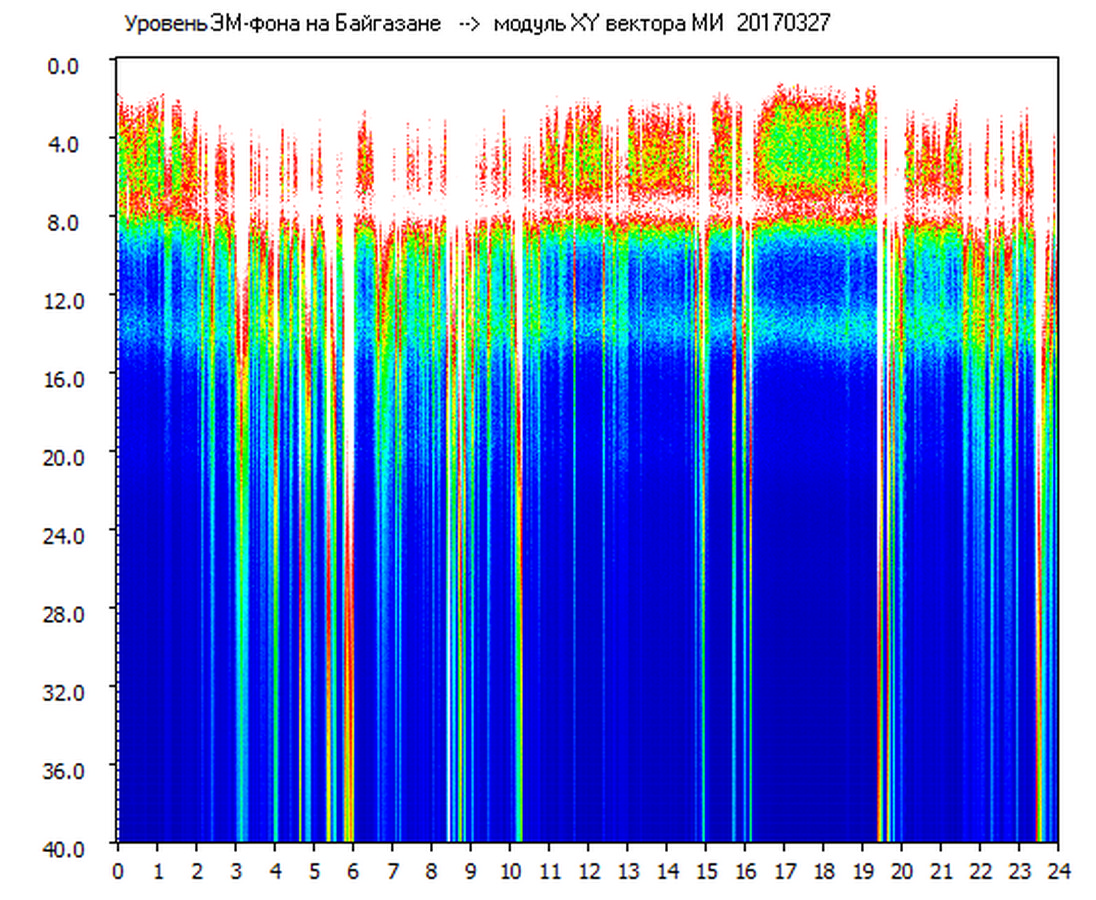
Task: Click hour 0 on the horizontal axis
Action: [118, 871]
